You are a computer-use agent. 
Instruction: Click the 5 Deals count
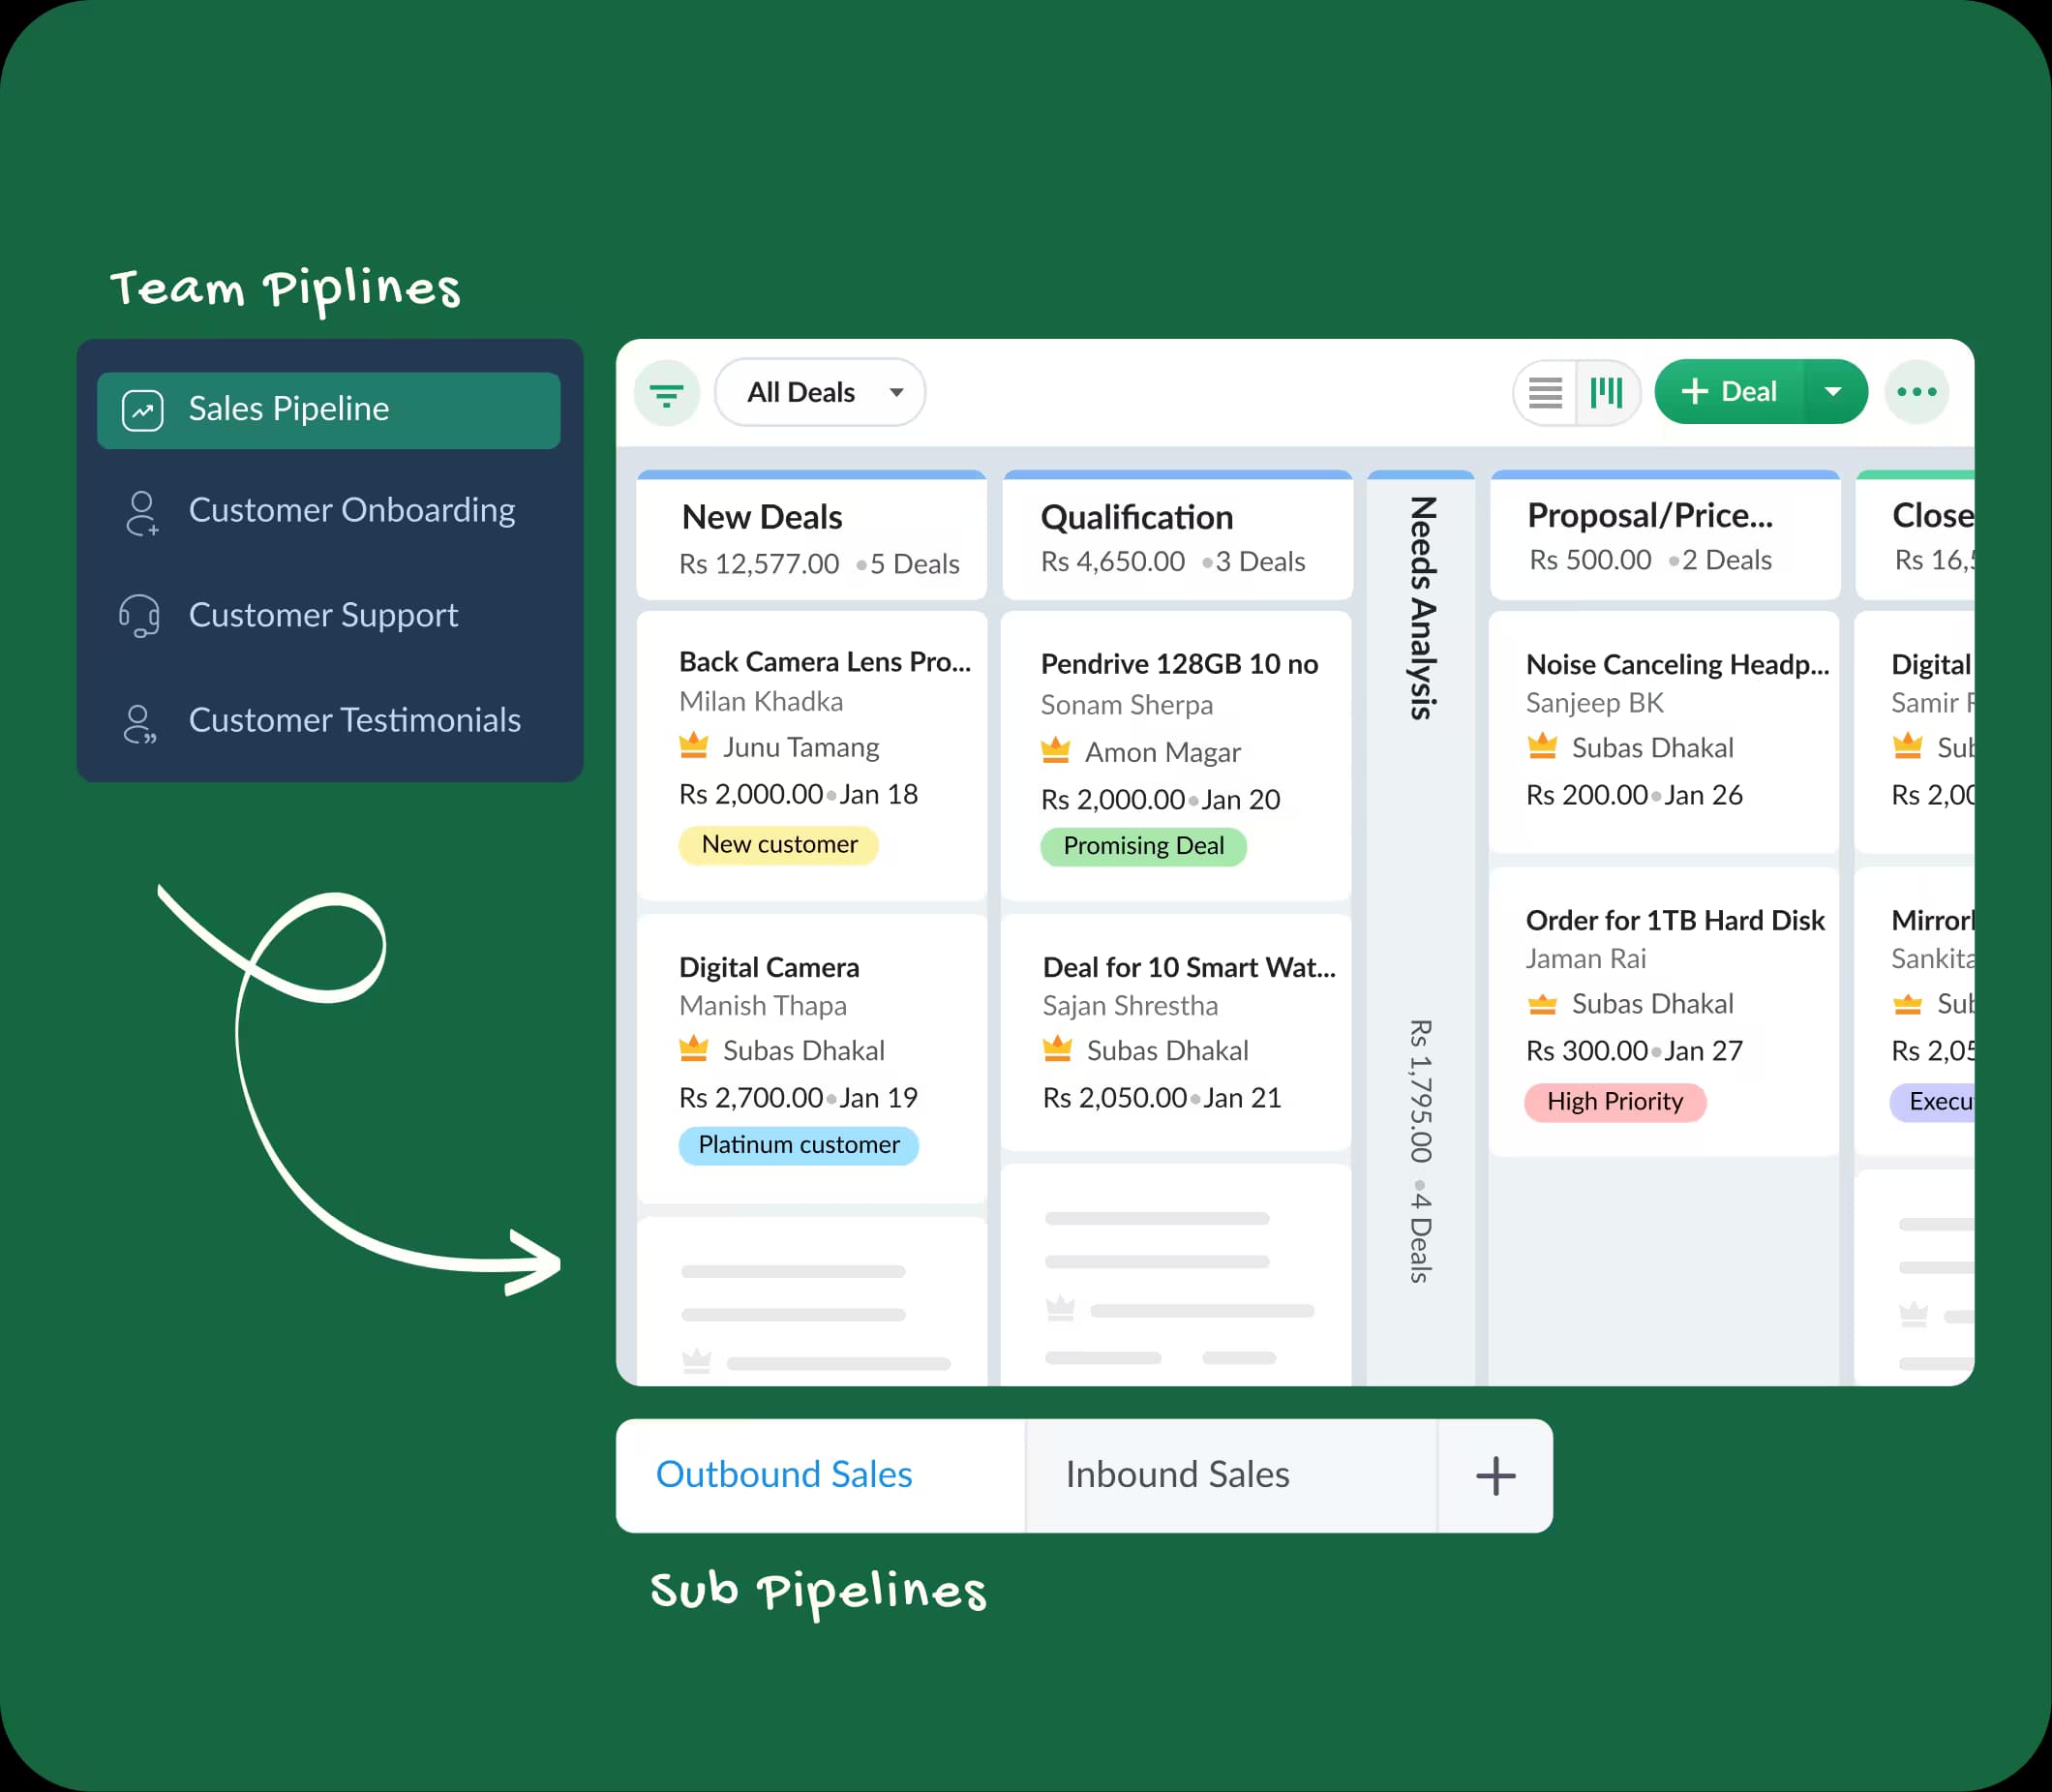coord(914,564)
